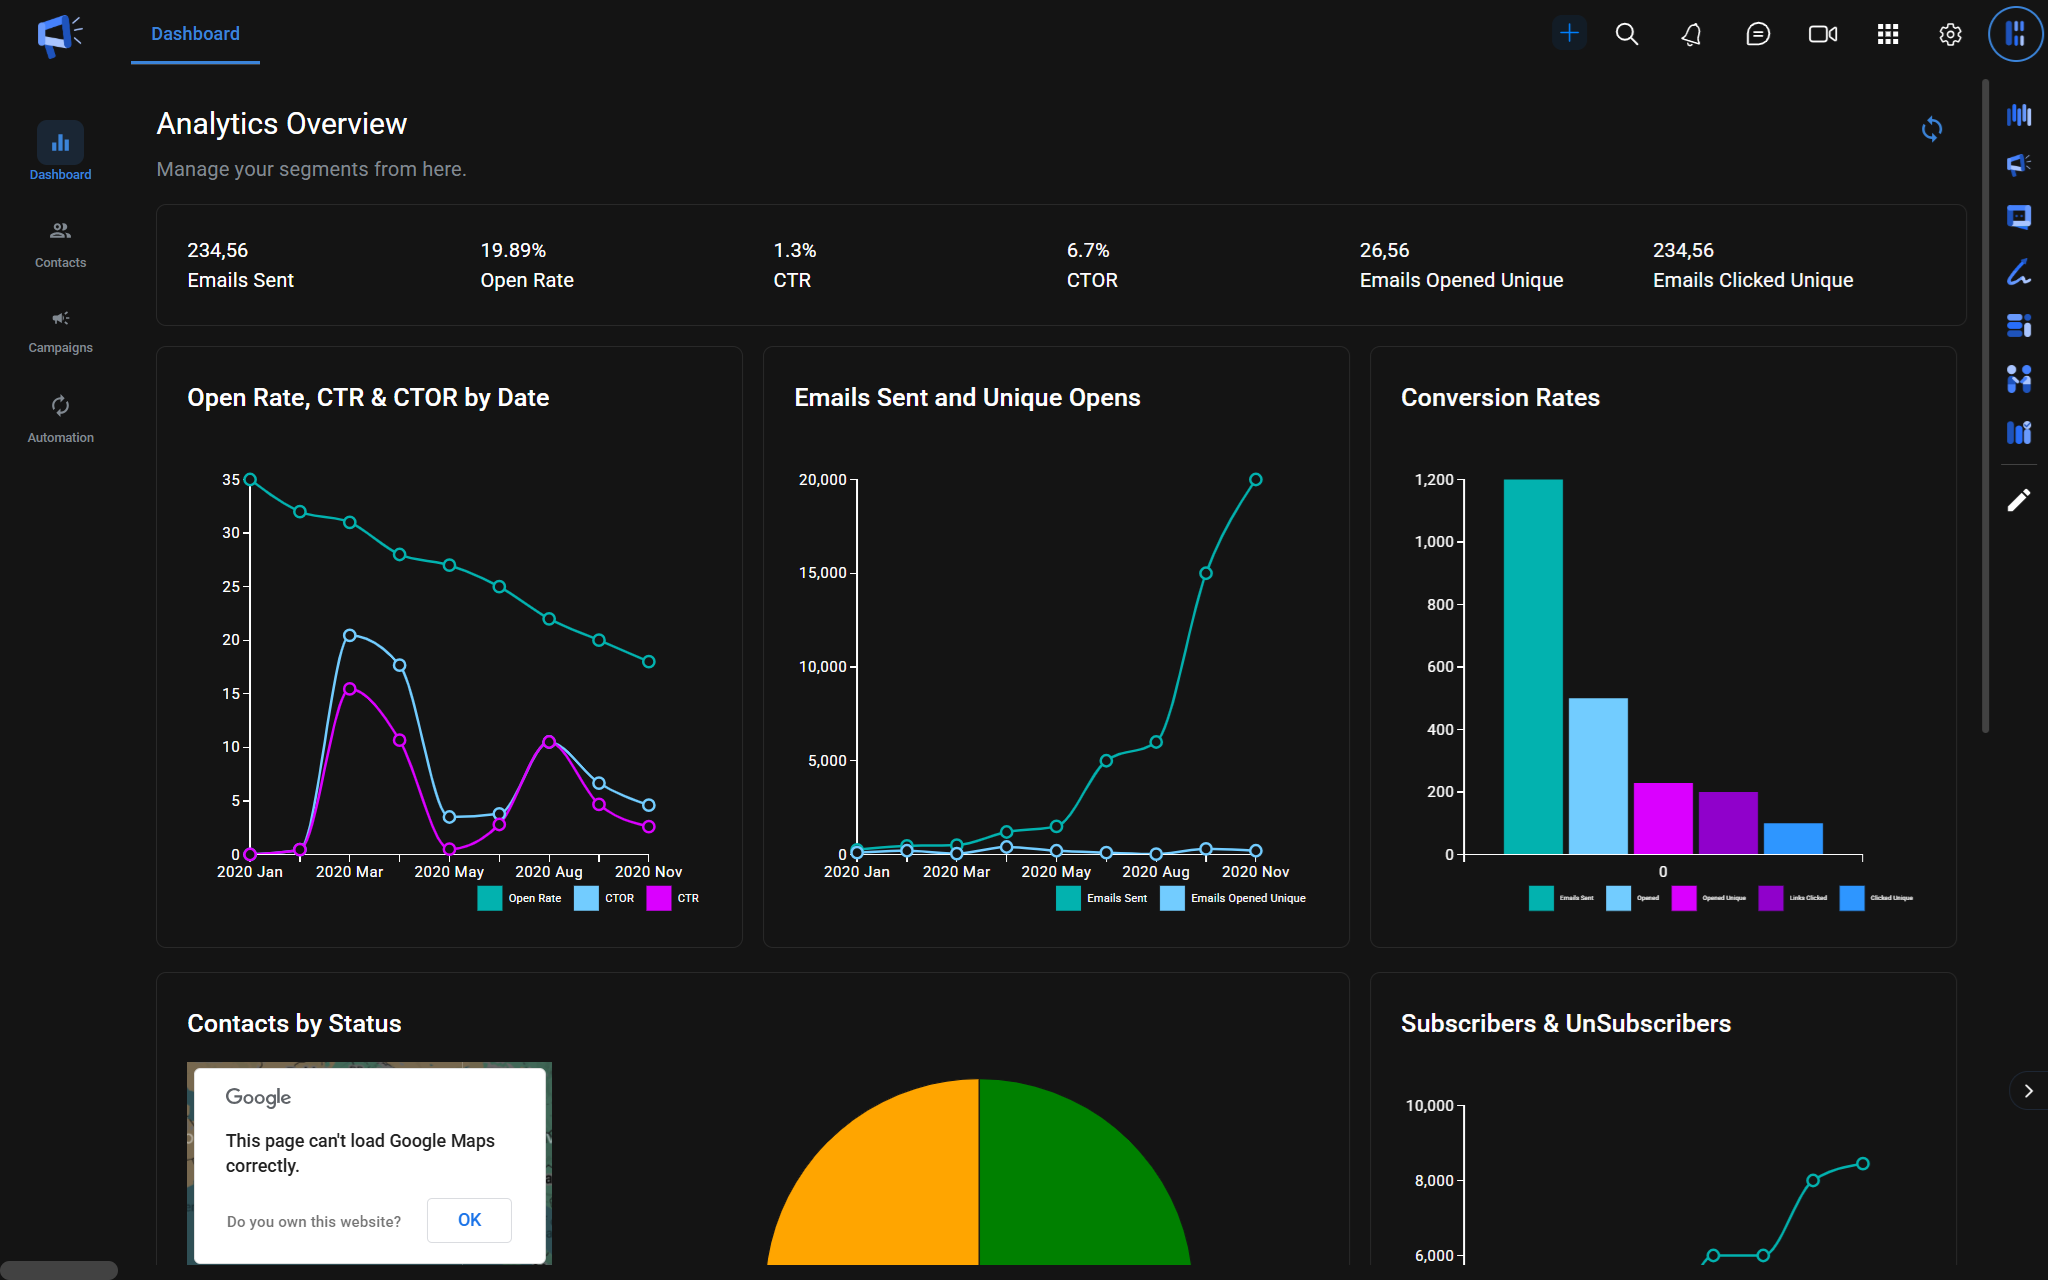This screenshot has height=1280, width=2048.
Task: Open notifications bell icon
Action: 1692,34
